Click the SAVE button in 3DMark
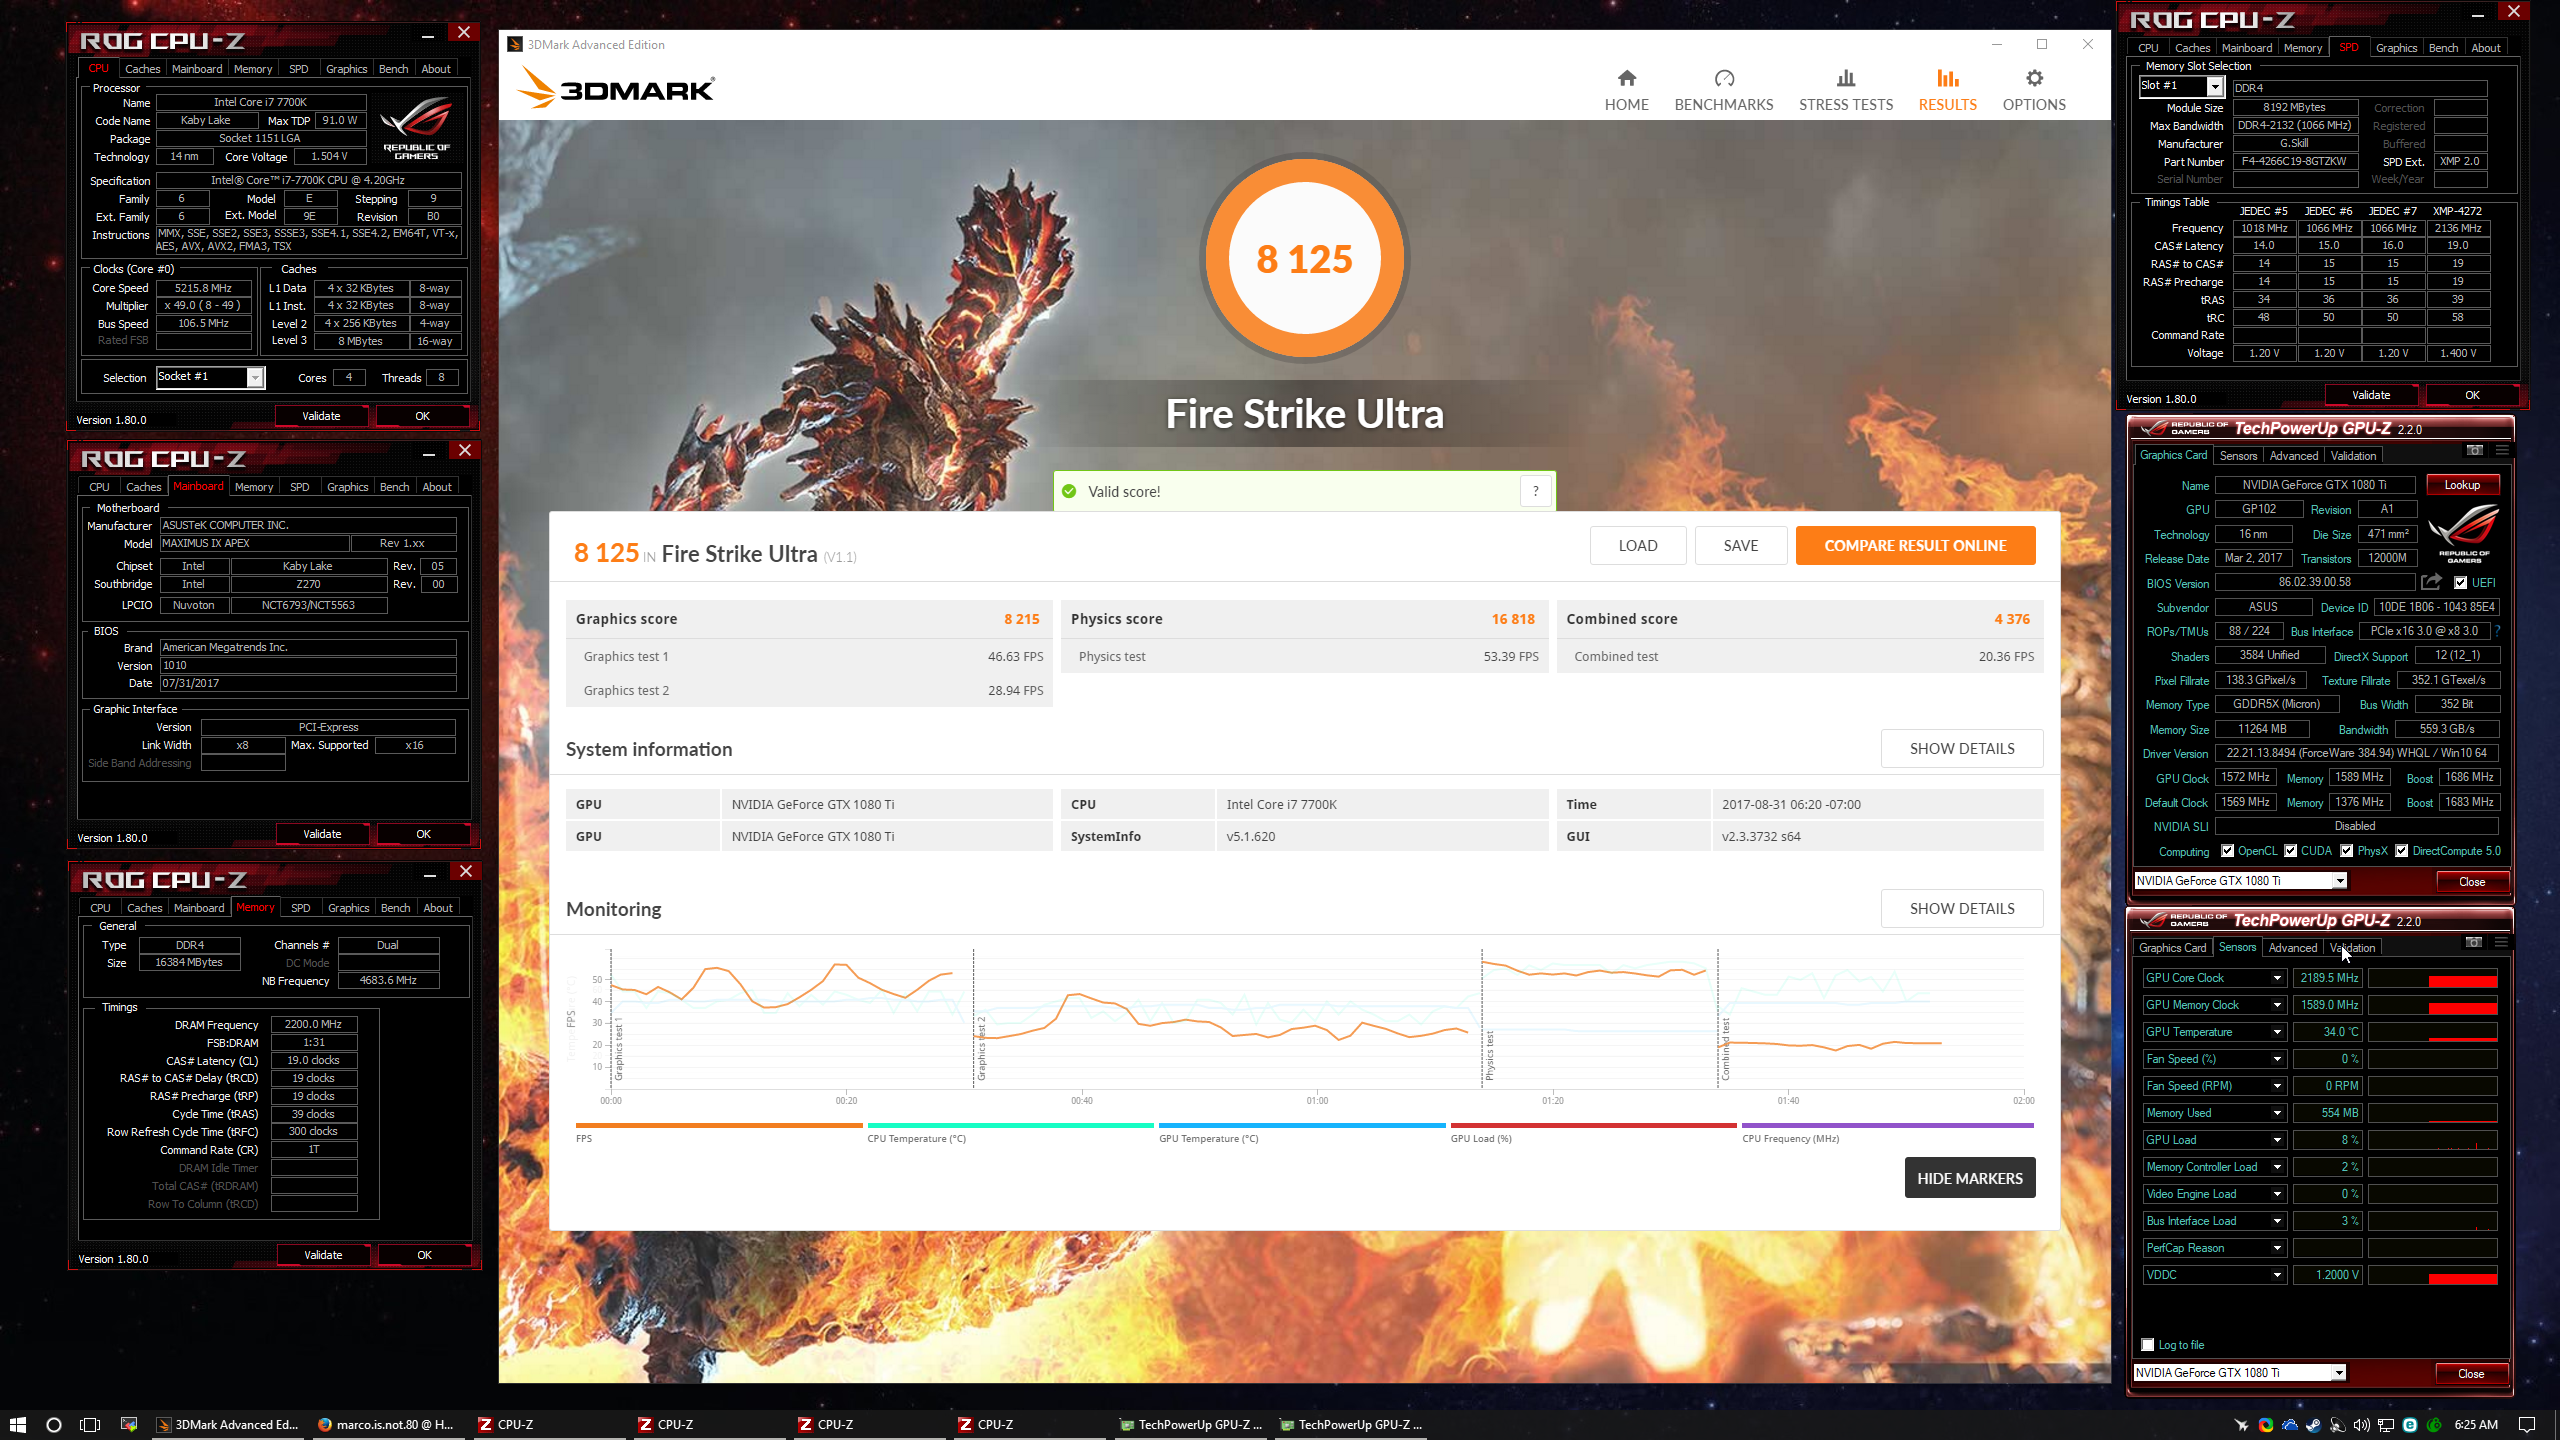Screen dimensions: 2560x1440 (1740, 545)
